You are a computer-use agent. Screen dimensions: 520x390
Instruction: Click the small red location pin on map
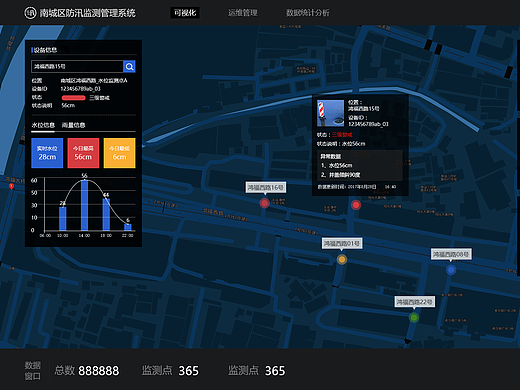[x=11, y=186]
